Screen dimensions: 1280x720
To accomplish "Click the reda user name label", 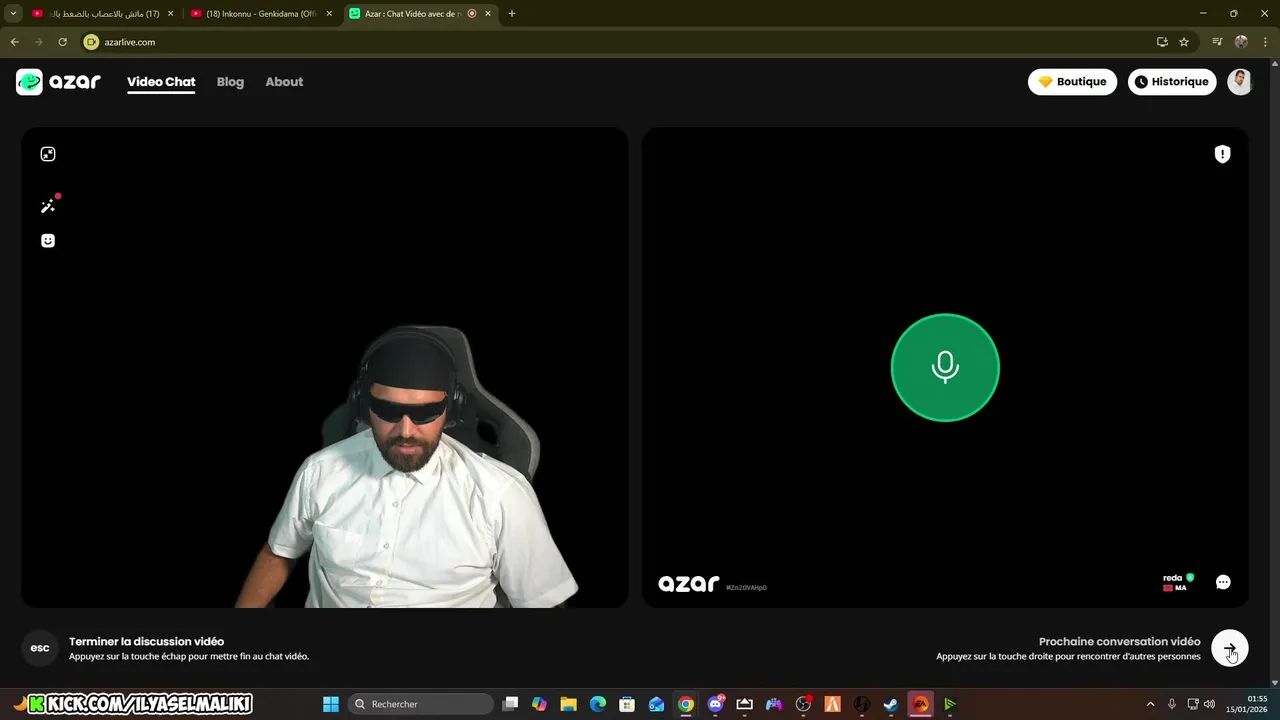I will click(1172, 577).
